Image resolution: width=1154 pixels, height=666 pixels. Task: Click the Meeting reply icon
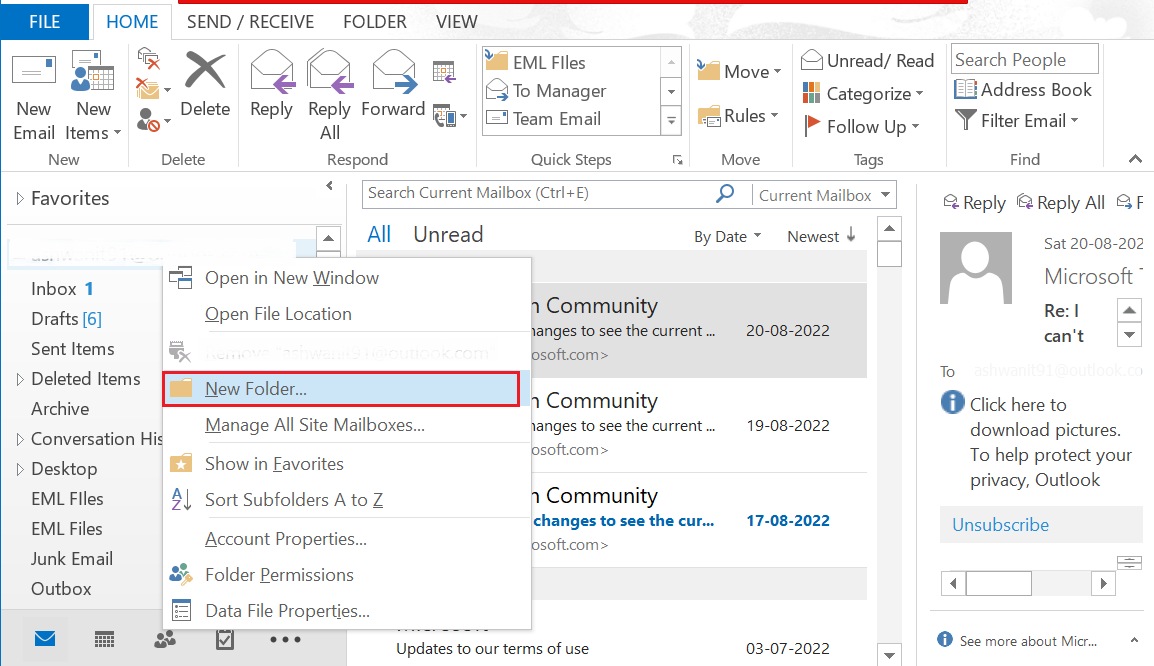point(444,72)
